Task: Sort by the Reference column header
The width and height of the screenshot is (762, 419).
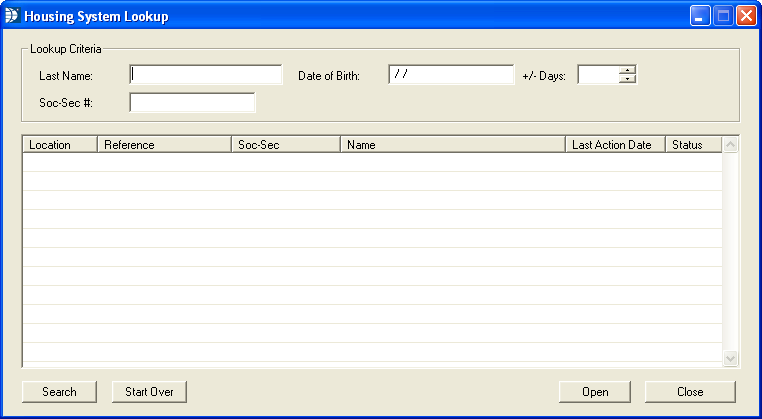Action: pos(164,145)
